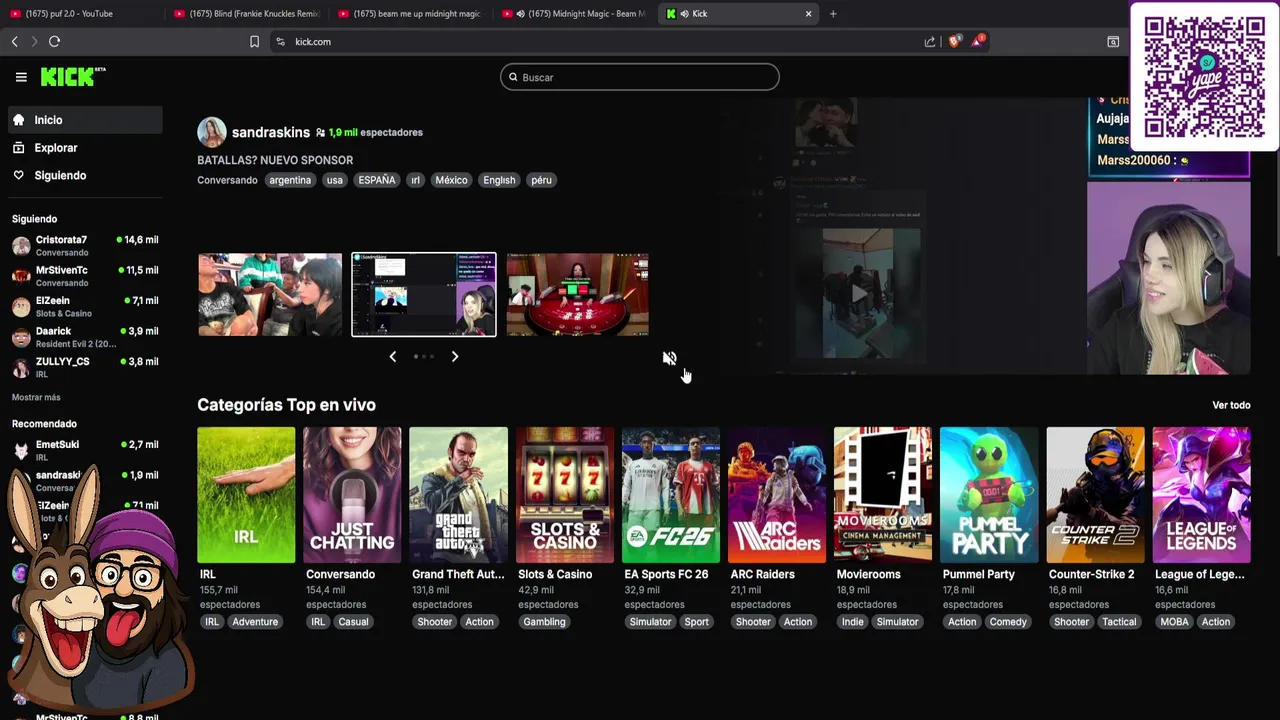Screen dimensions: 1280x720
Task: Click the Gambling tag under Slots & Casino
Action: point(544,622)
